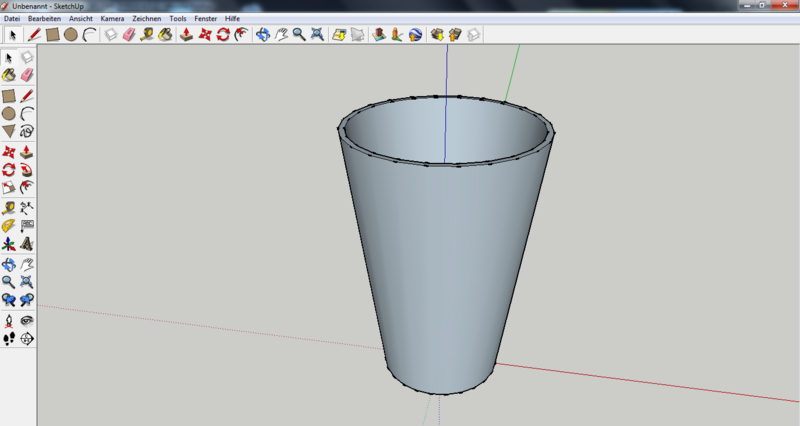Click the Preview in Google Earth icon
The height and width of the screenshot is (426, 800).
point(414,34)
